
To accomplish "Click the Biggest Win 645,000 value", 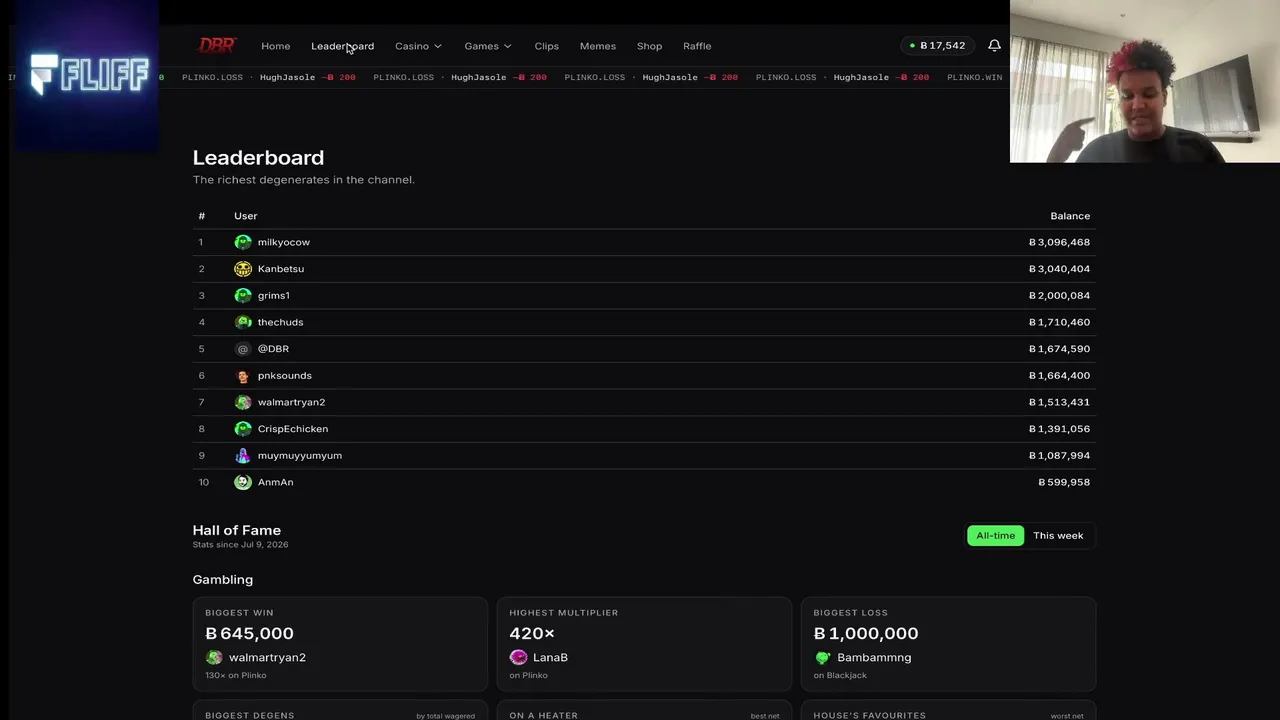I will pos(249,633).
